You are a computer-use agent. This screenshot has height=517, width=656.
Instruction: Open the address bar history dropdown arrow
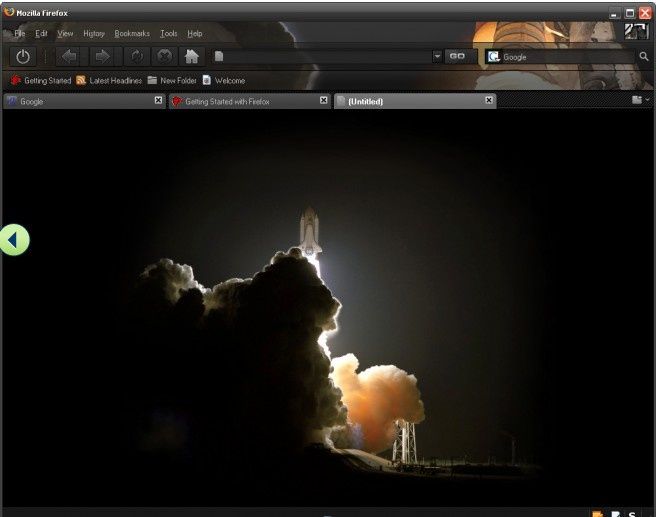[x=437, y=56]
